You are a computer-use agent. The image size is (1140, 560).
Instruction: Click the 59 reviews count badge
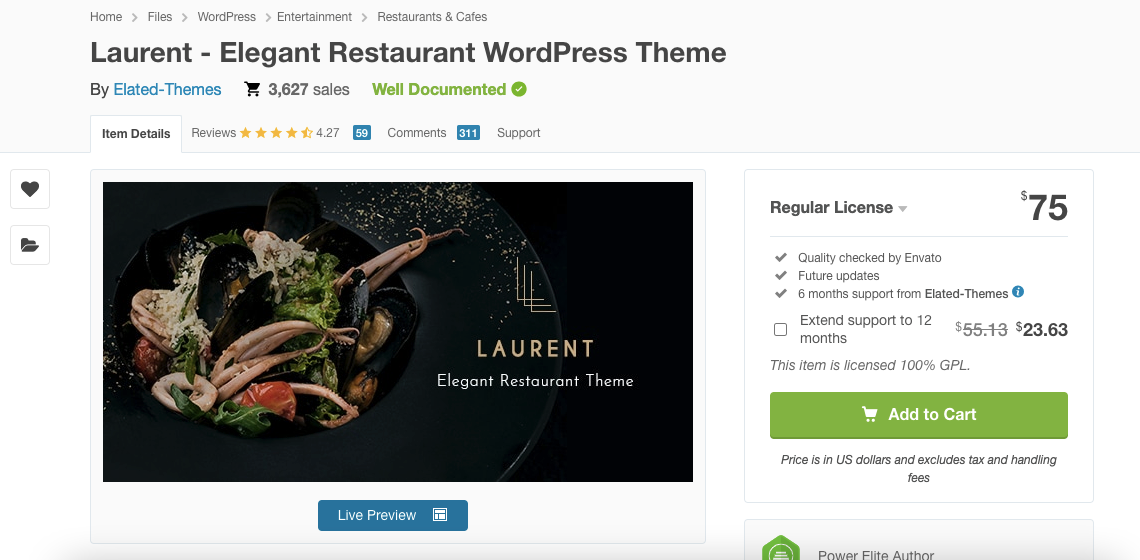(x=361, y=133)
